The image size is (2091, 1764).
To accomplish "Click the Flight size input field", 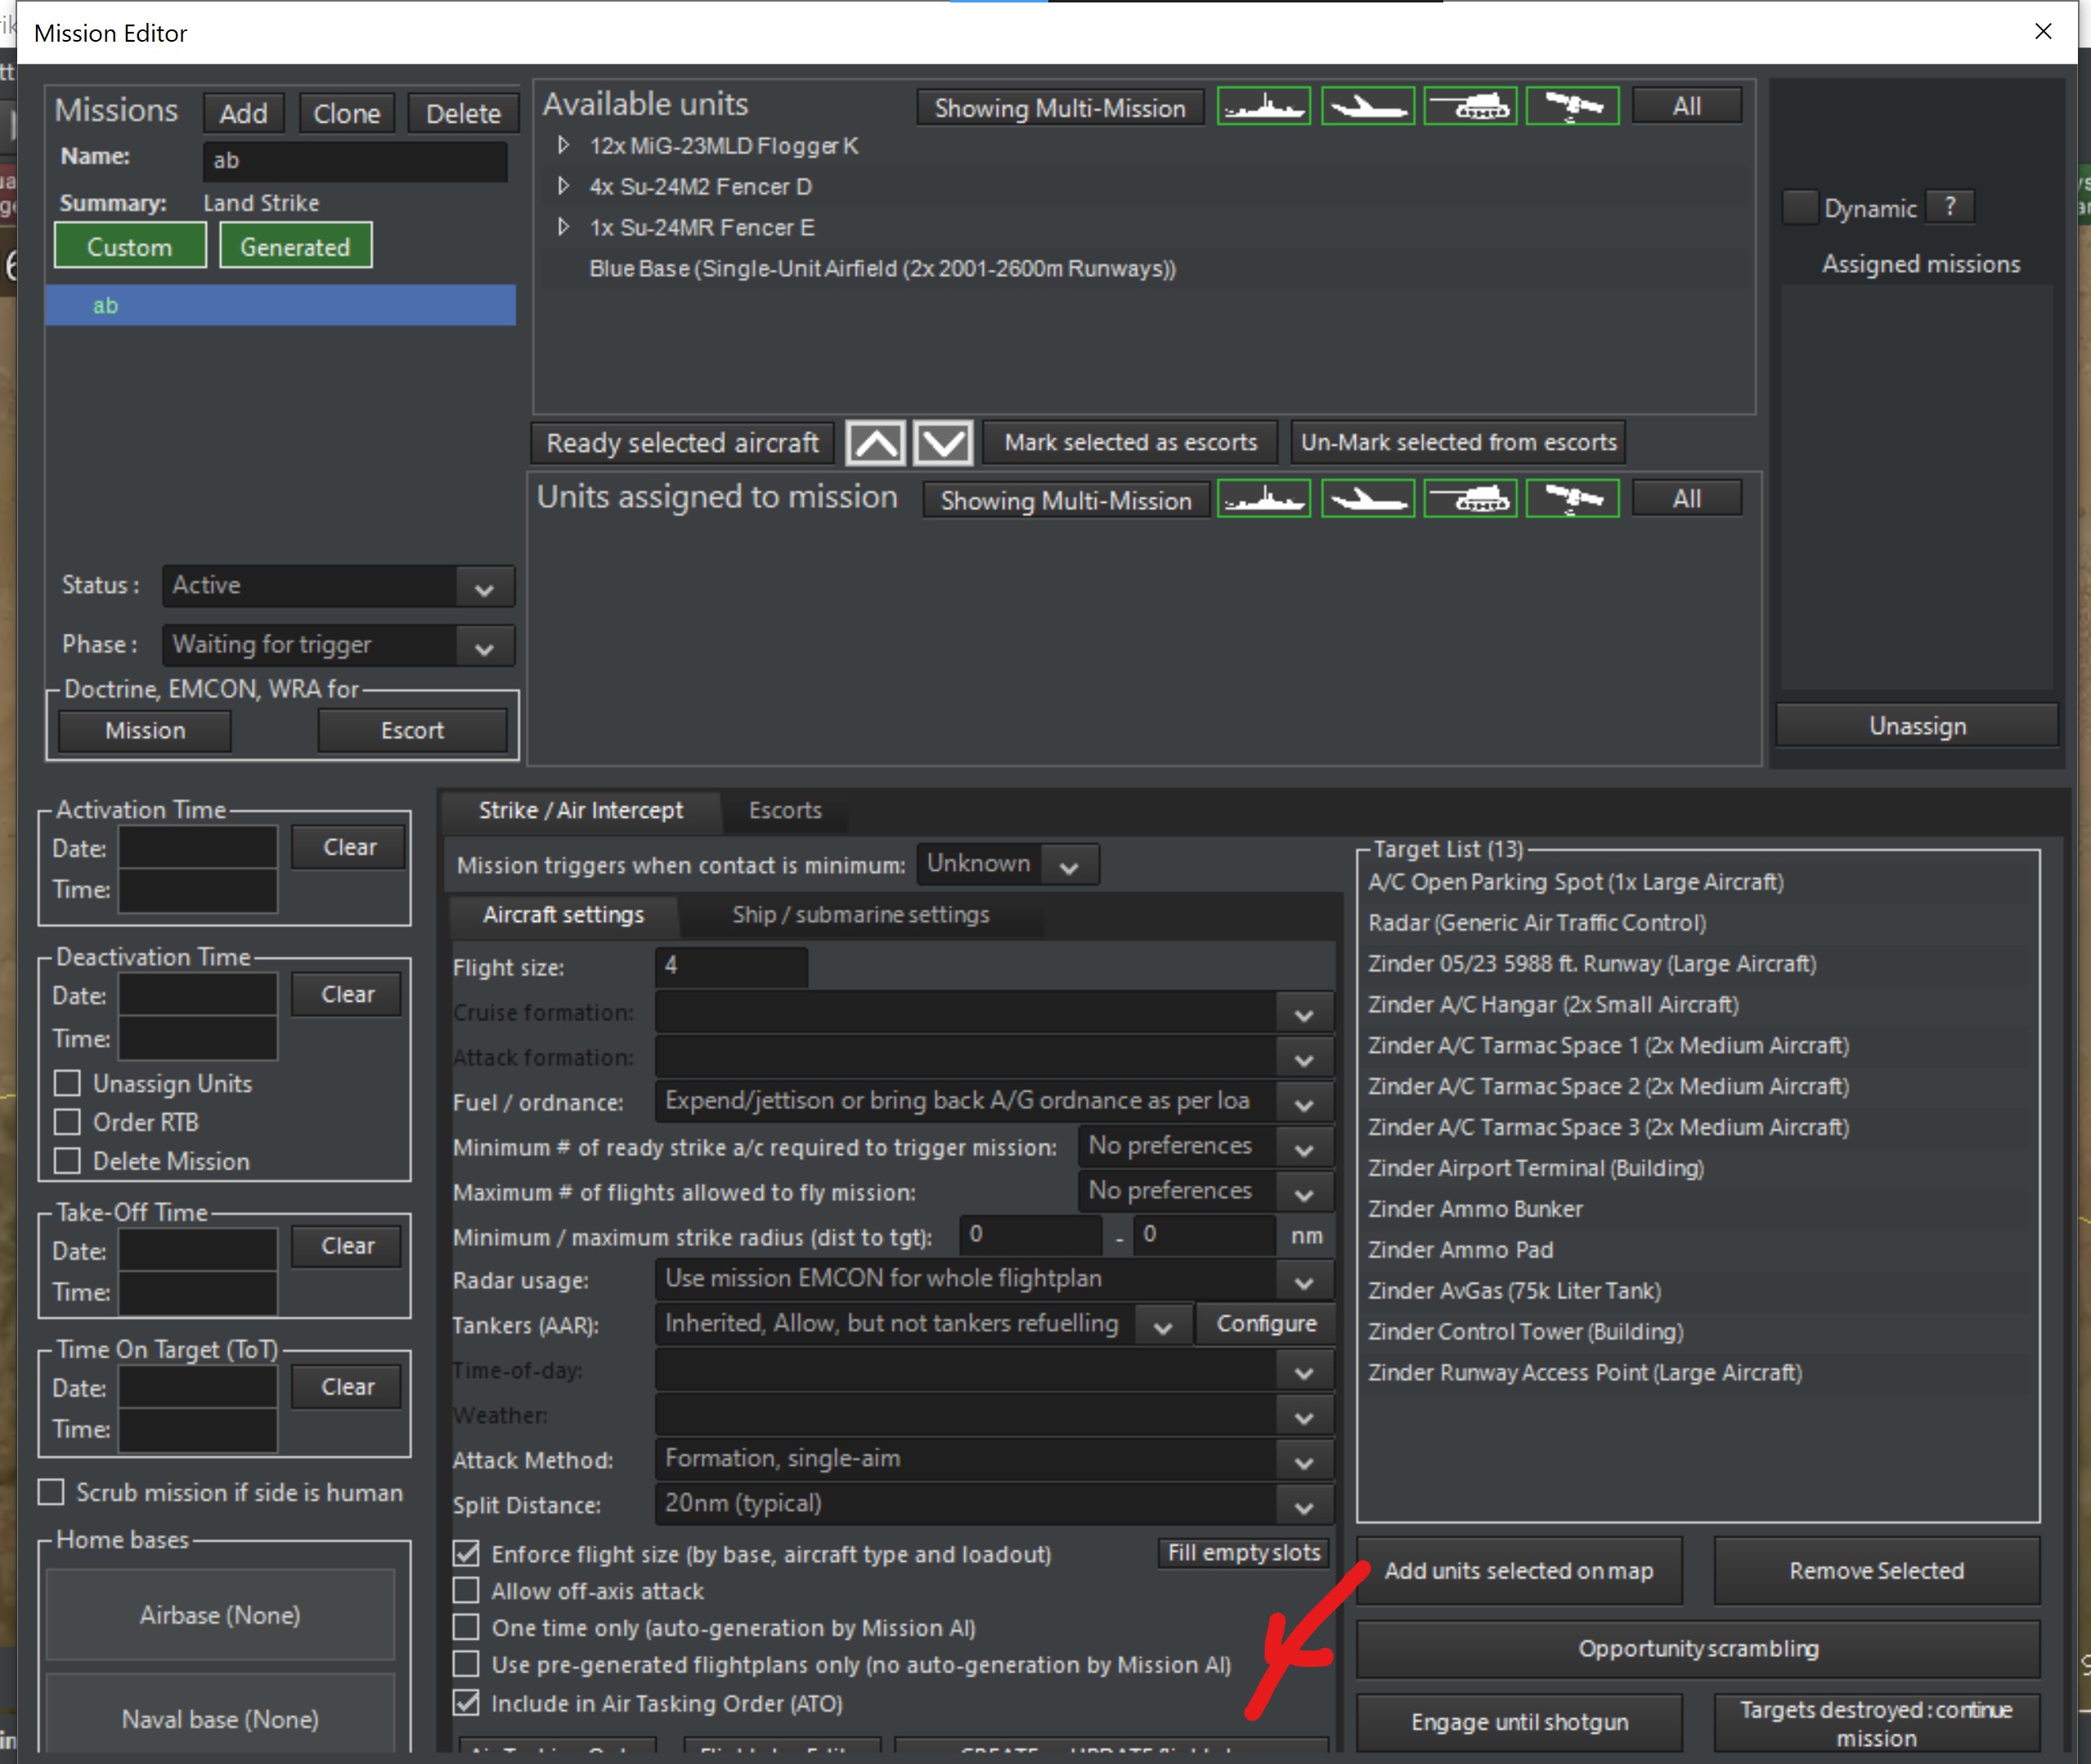I will 731,966.
